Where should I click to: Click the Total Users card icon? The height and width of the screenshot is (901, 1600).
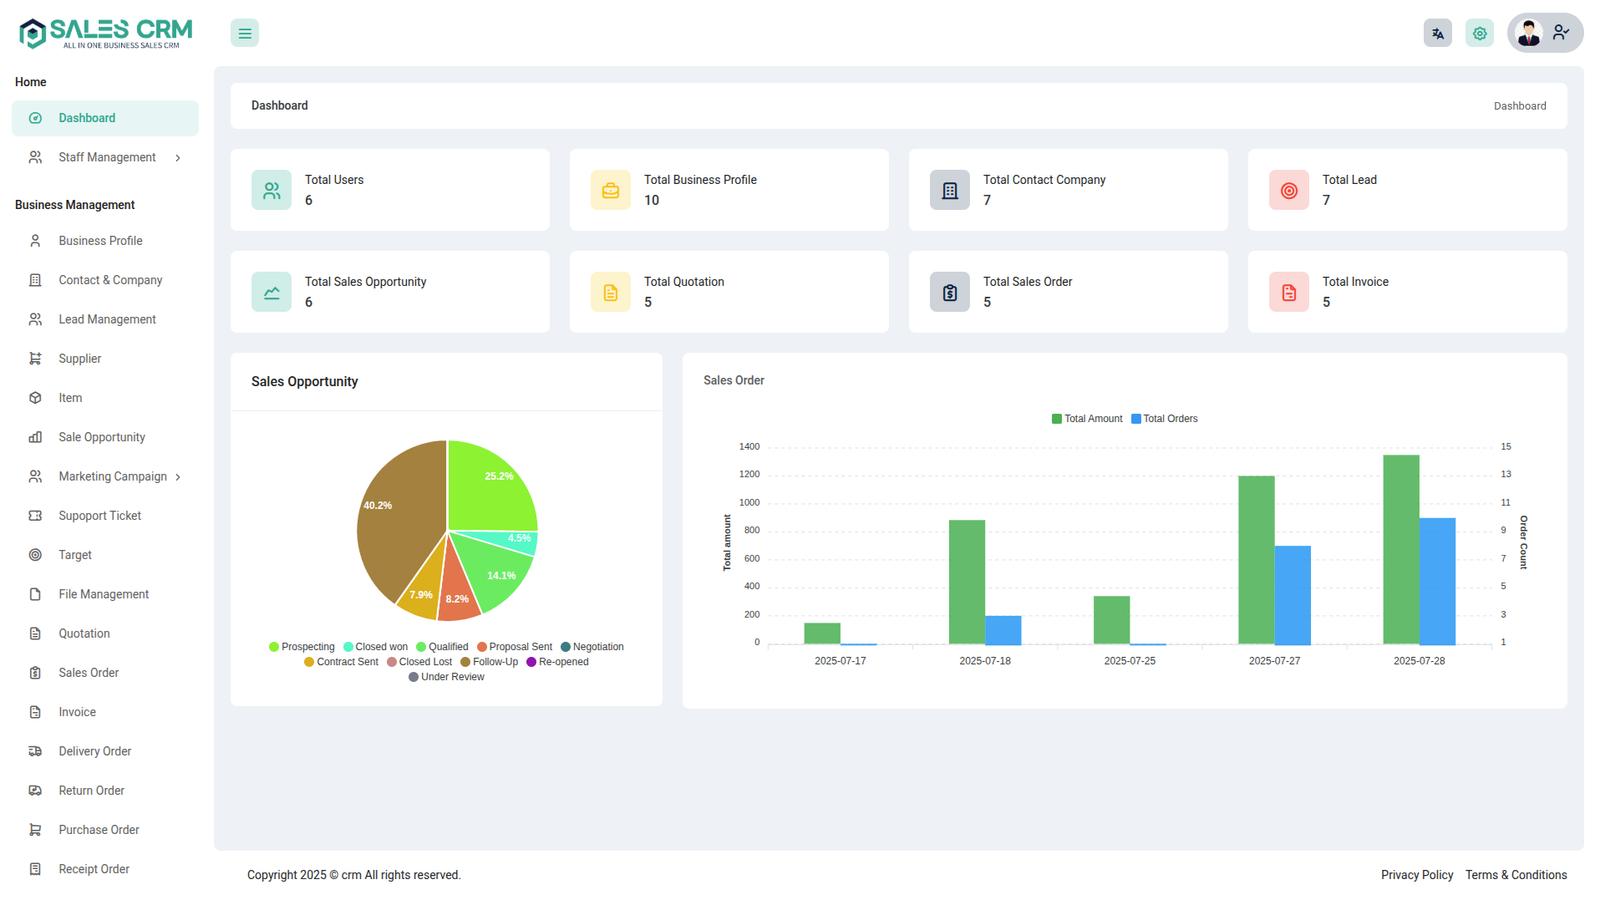[271, 190]
